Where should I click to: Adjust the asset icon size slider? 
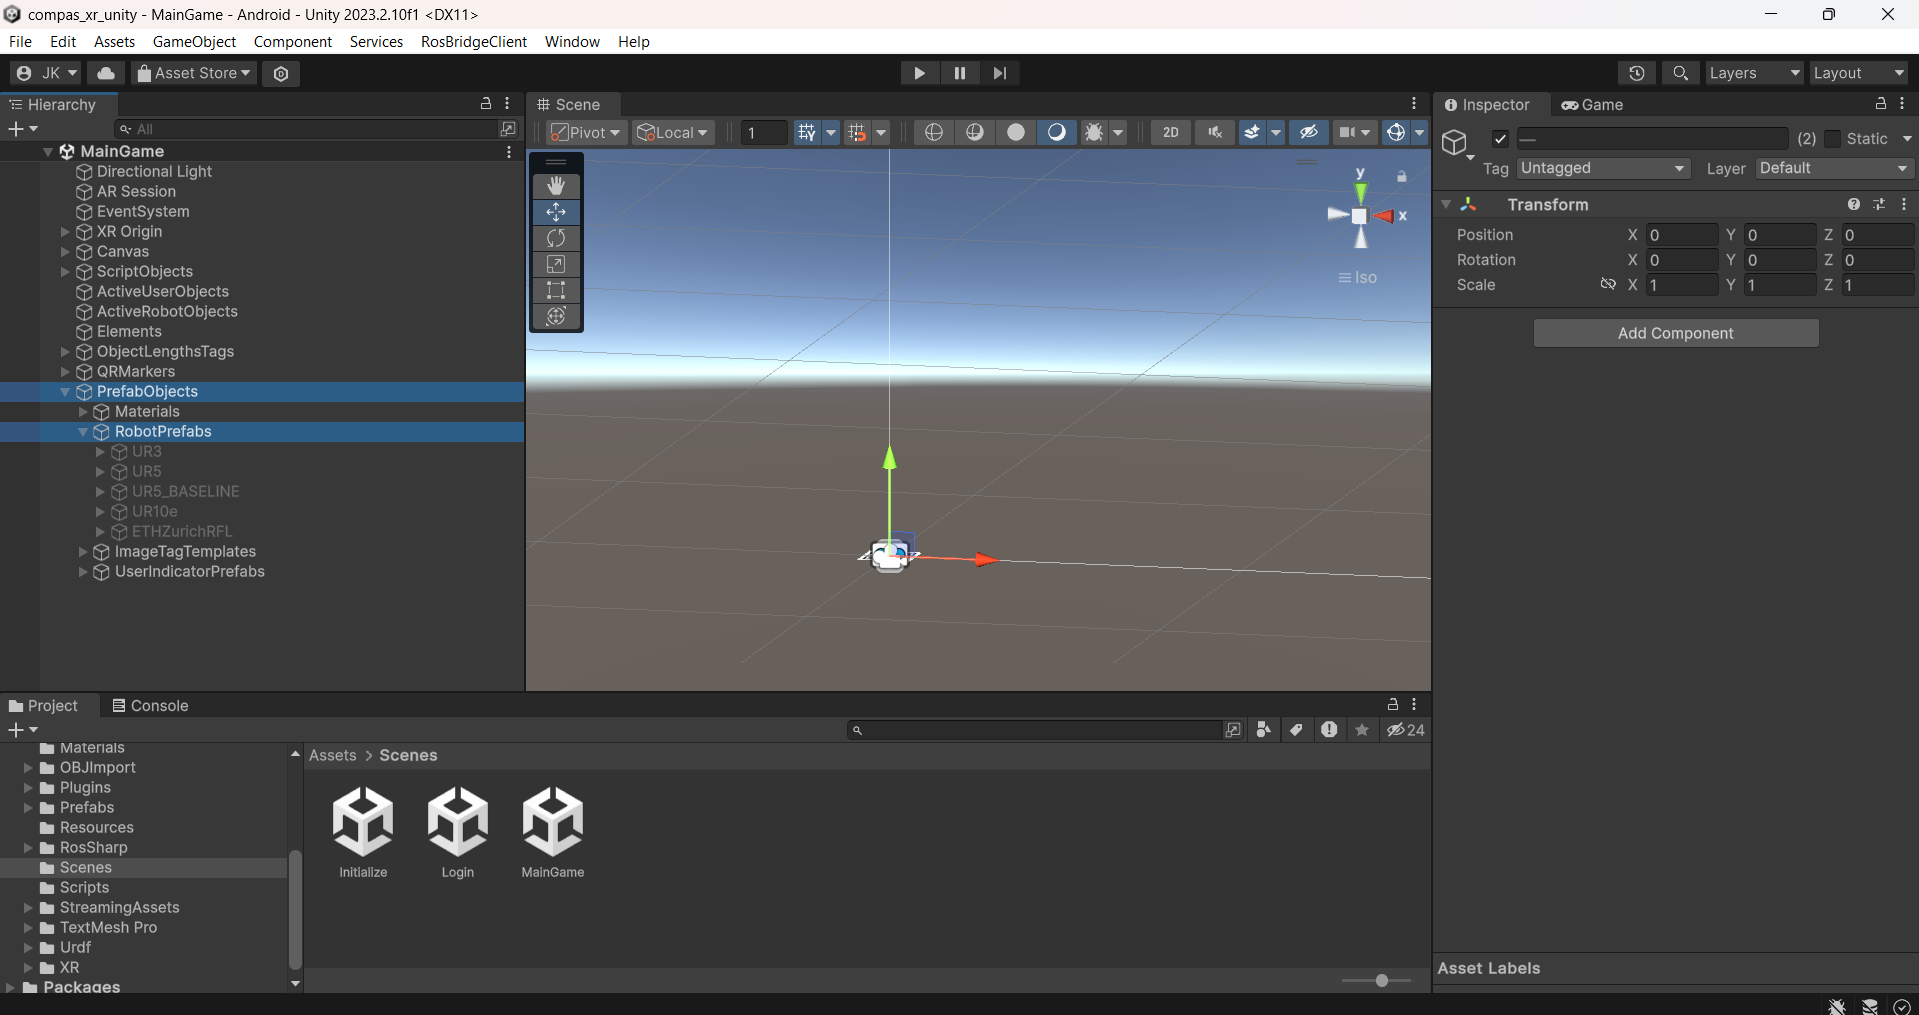(x=1381, y=981)
